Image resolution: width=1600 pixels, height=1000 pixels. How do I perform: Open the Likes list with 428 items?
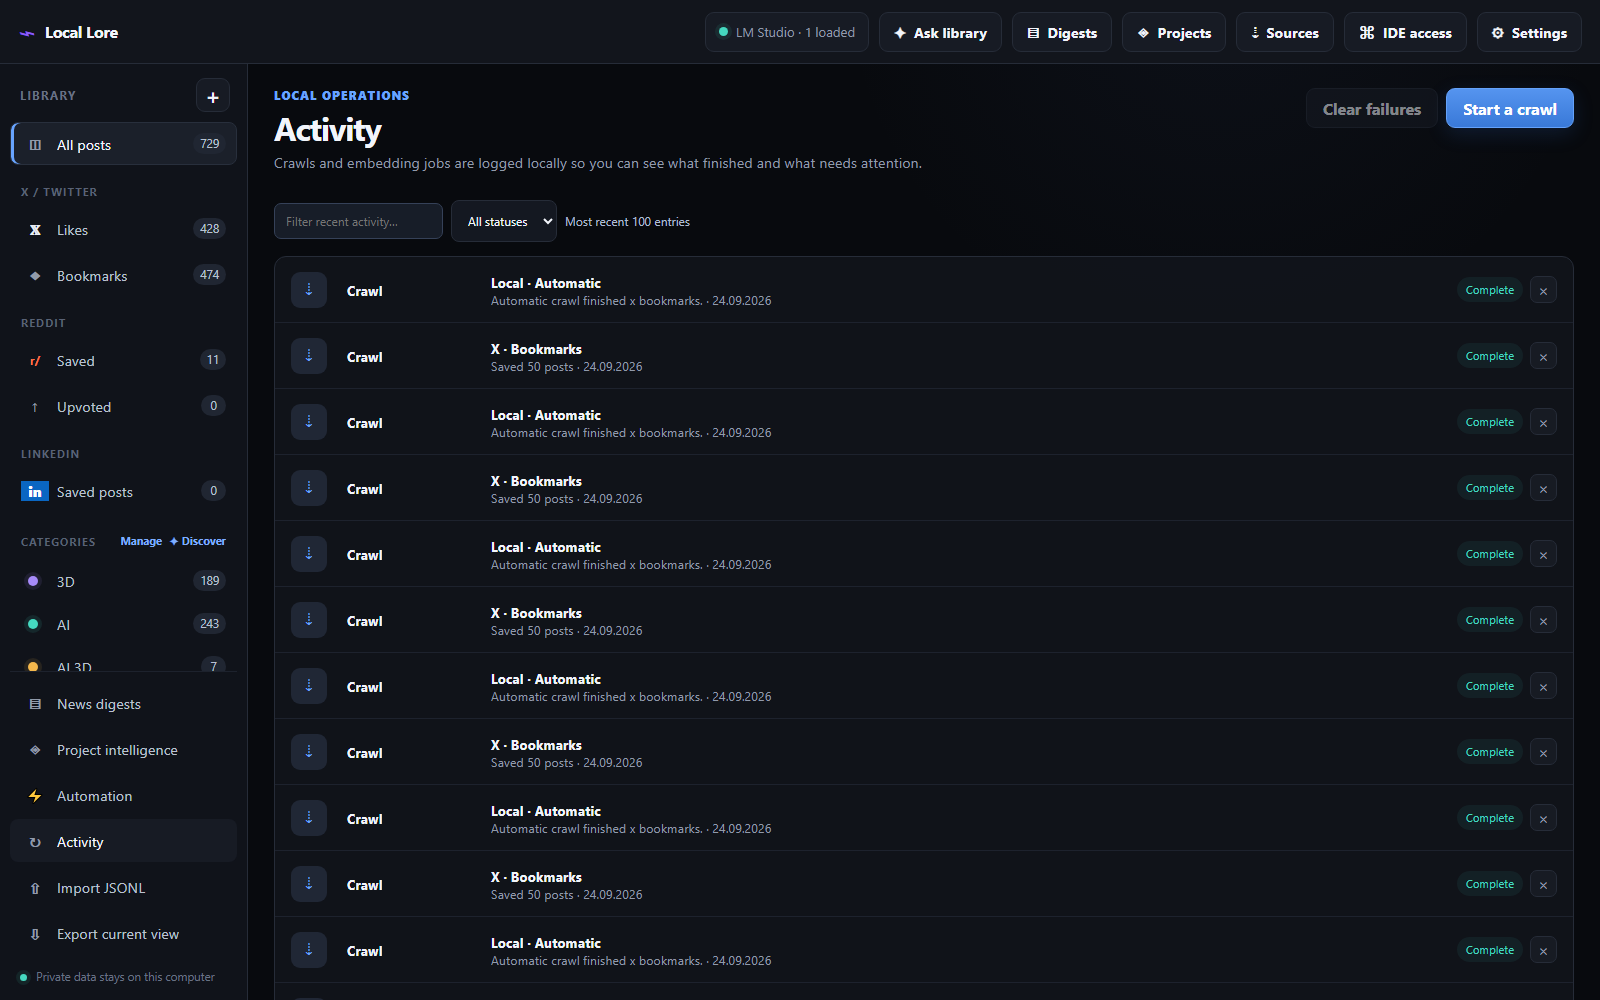point(124,230)
